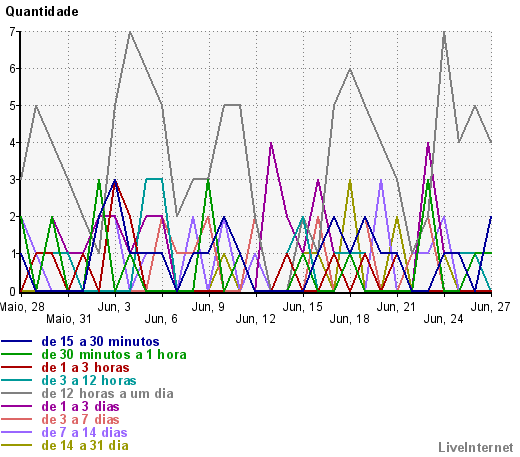Click the 'de 12 horas a um dia' legend label

[x=107, y=394]
